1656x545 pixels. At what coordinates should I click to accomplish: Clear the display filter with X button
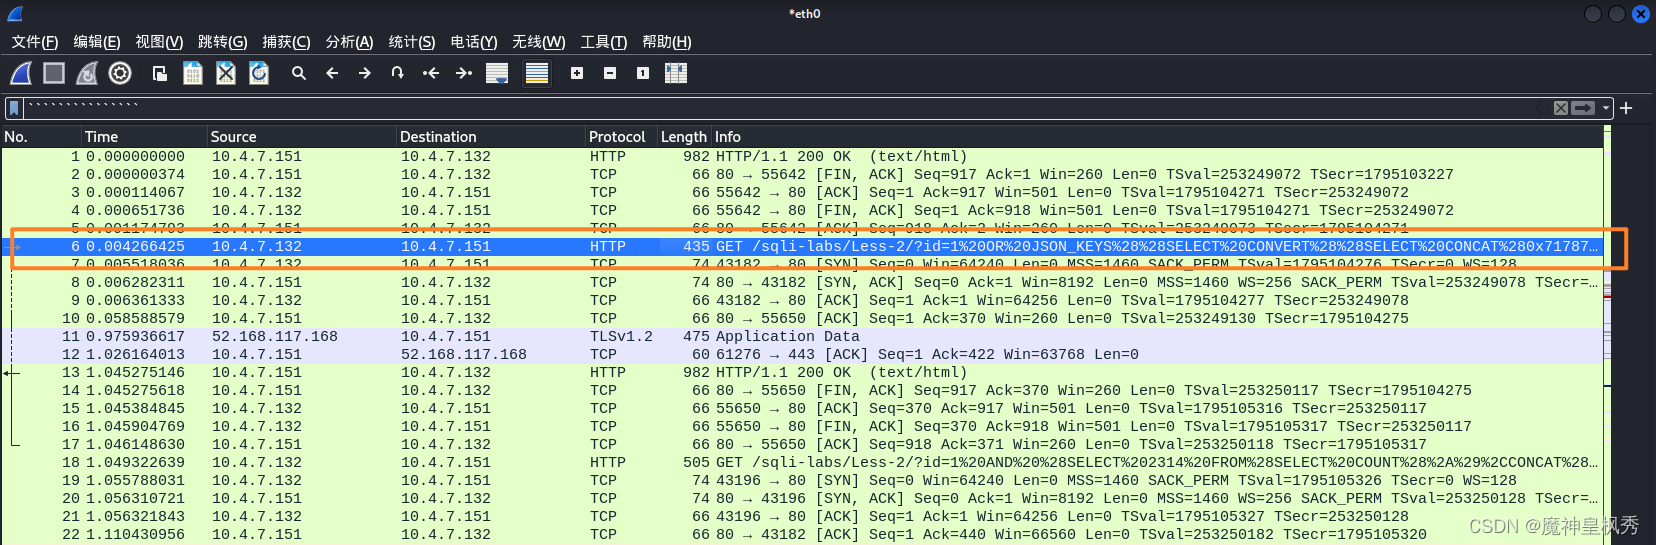click(x=1560, y=108)
